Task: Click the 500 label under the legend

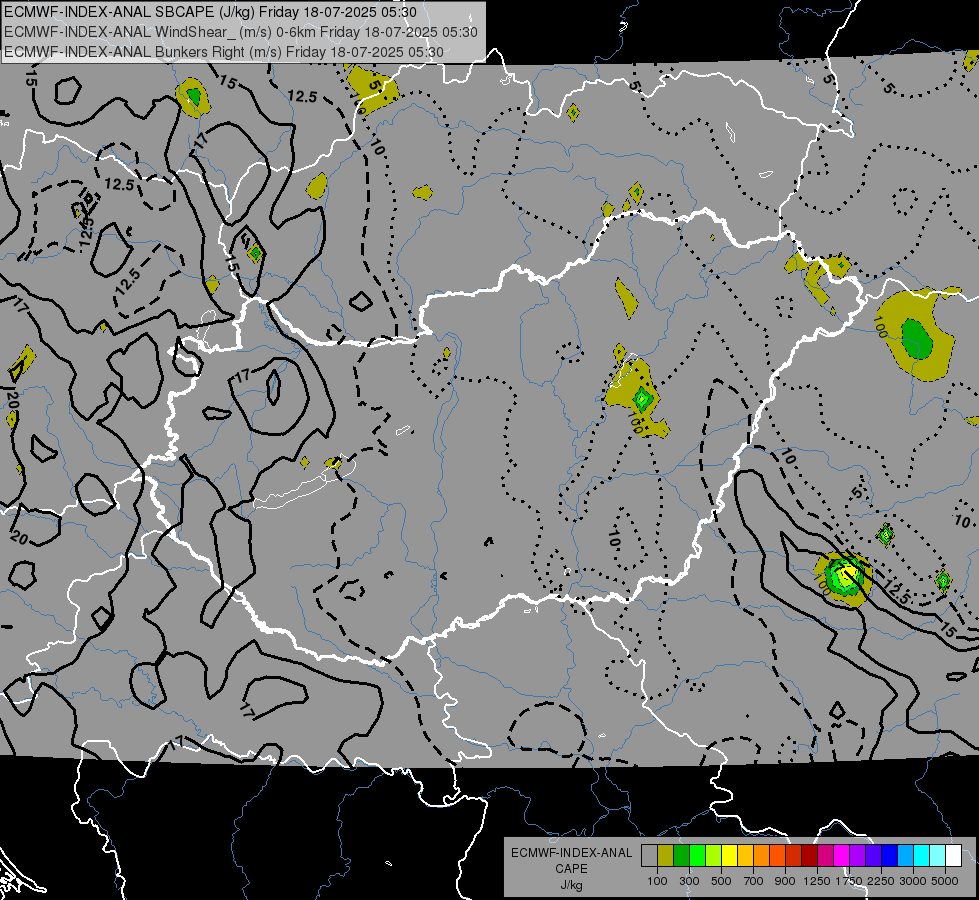Action: tap(721, 881)
